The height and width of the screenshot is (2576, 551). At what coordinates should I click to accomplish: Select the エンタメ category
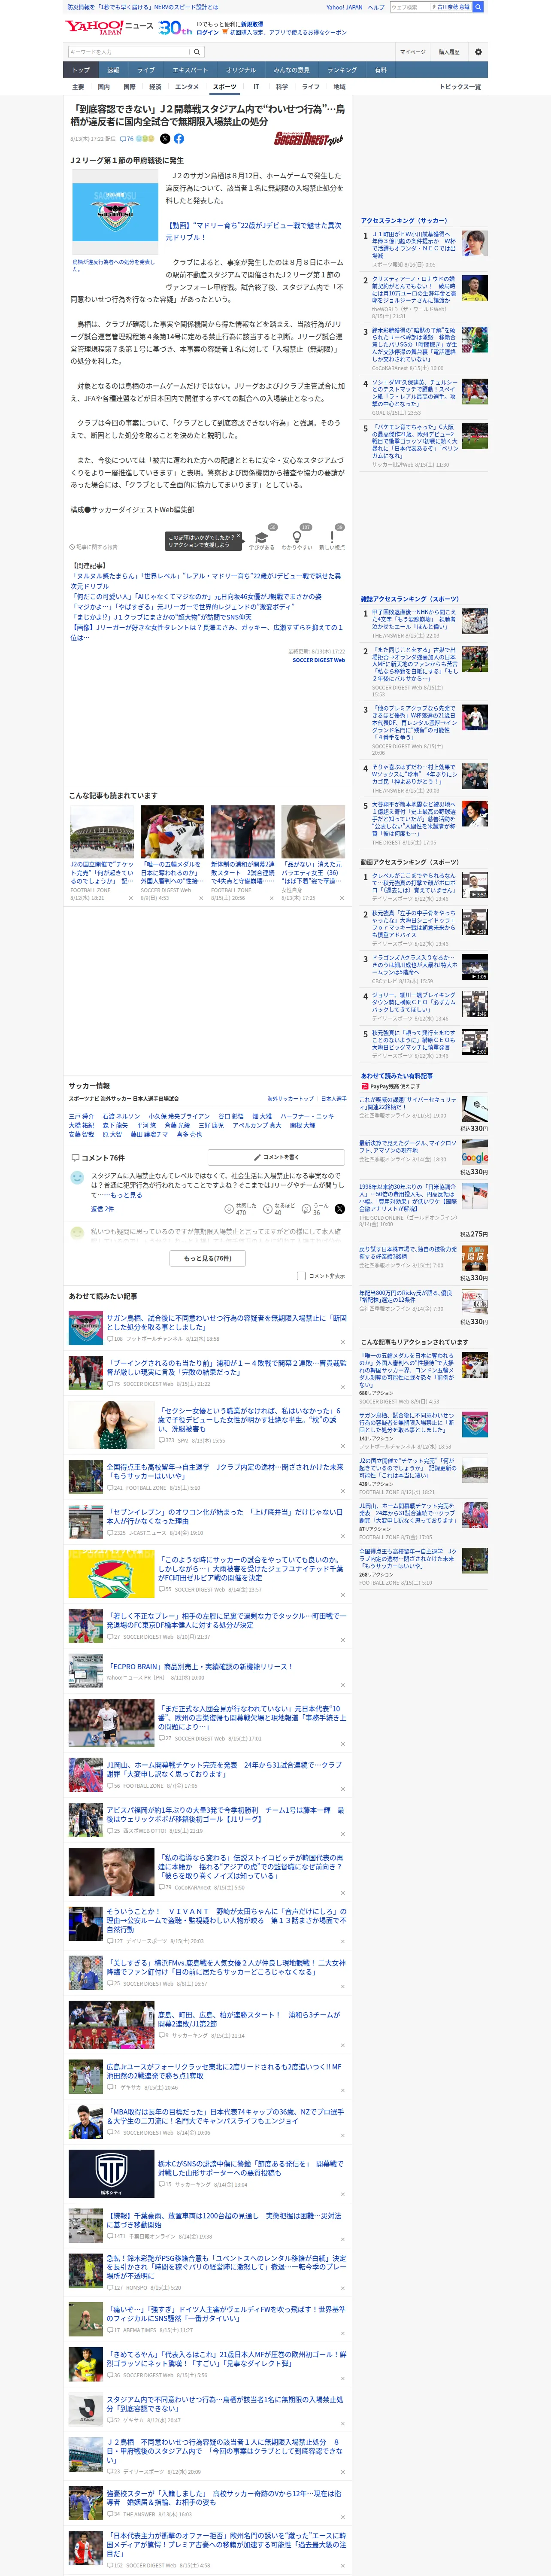pyautogui.click(x=187, y=87)
